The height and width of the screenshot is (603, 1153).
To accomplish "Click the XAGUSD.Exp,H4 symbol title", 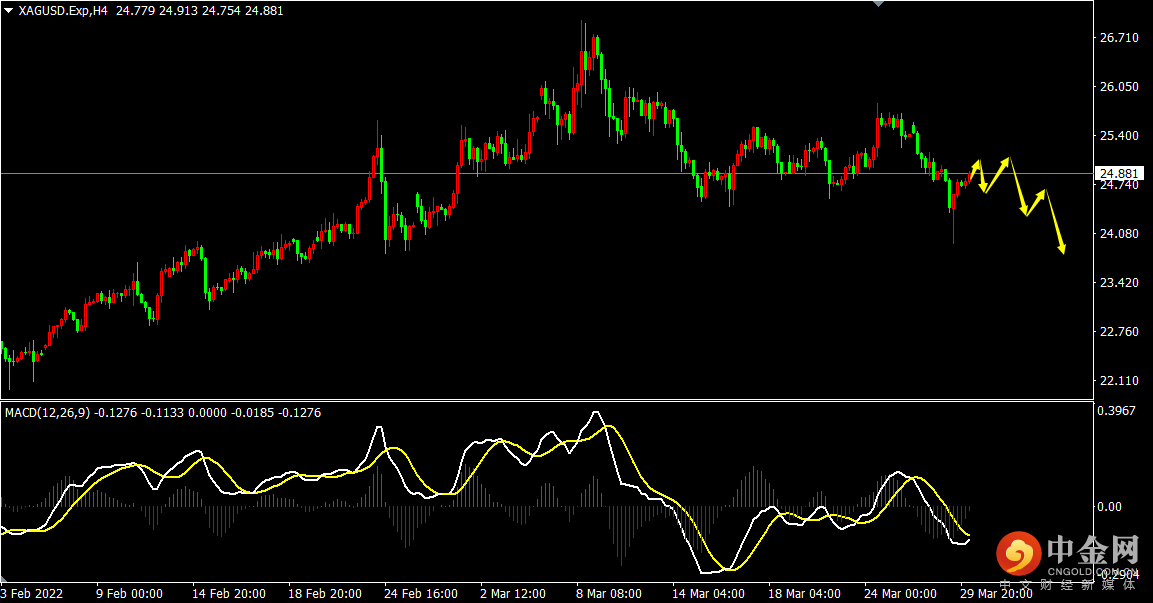I will coord(63,11).
